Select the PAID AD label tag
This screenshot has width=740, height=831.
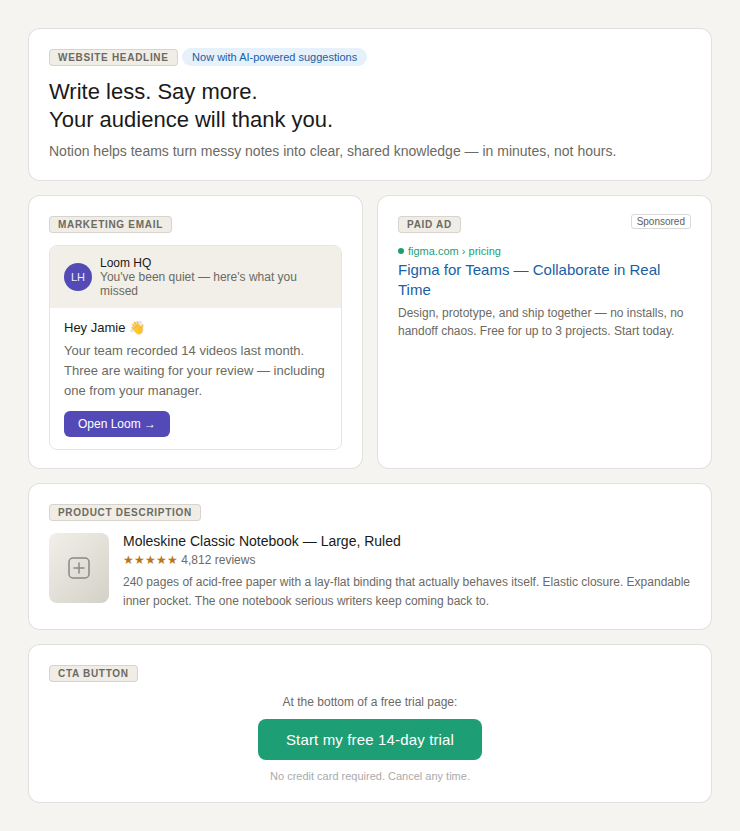pos(429,224)
